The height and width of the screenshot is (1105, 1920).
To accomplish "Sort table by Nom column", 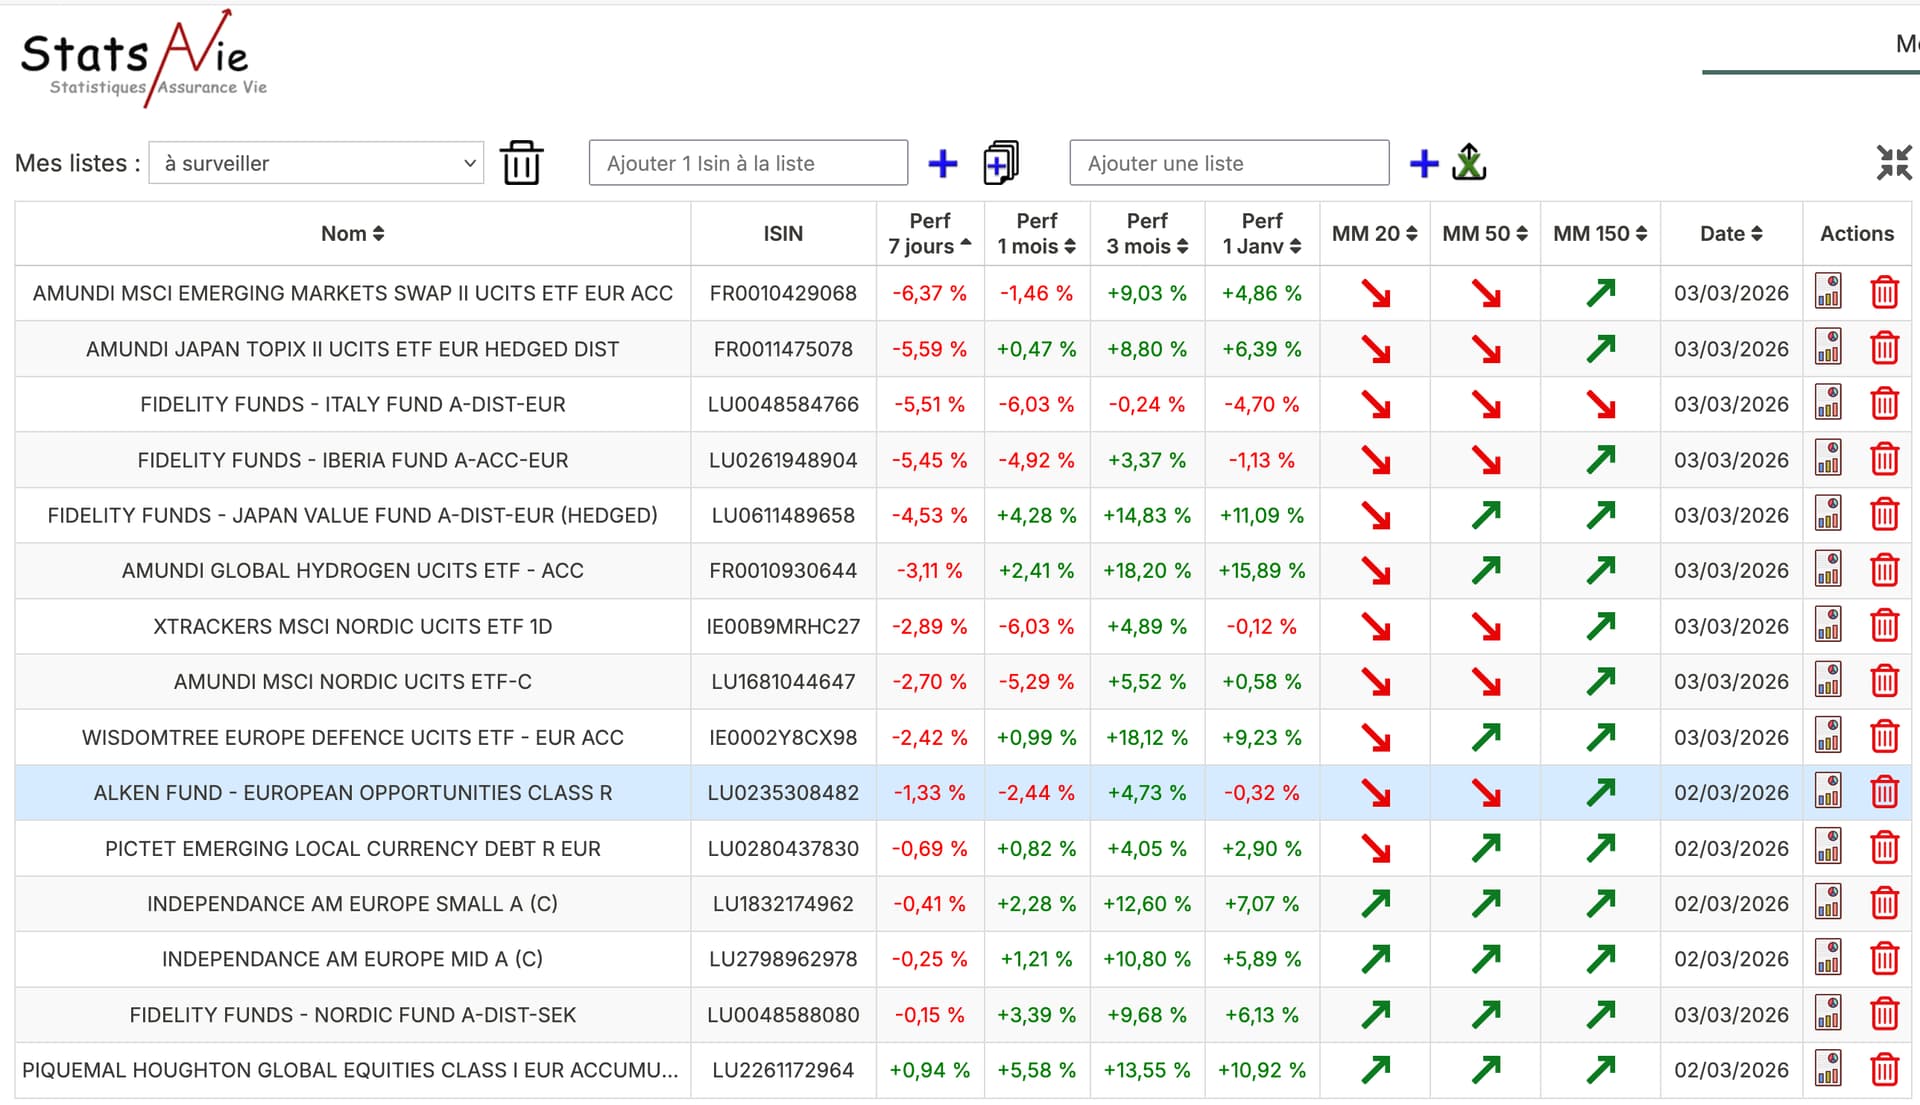I will [352, 234].
